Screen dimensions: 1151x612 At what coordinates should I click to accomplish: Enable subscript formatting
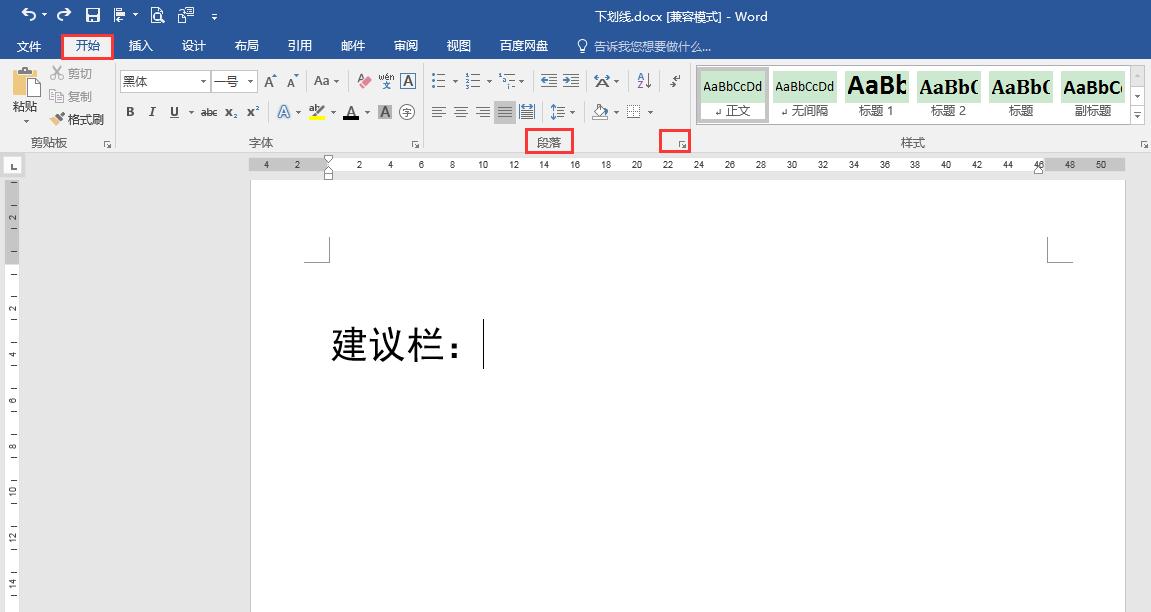click(x=230, y=112)
